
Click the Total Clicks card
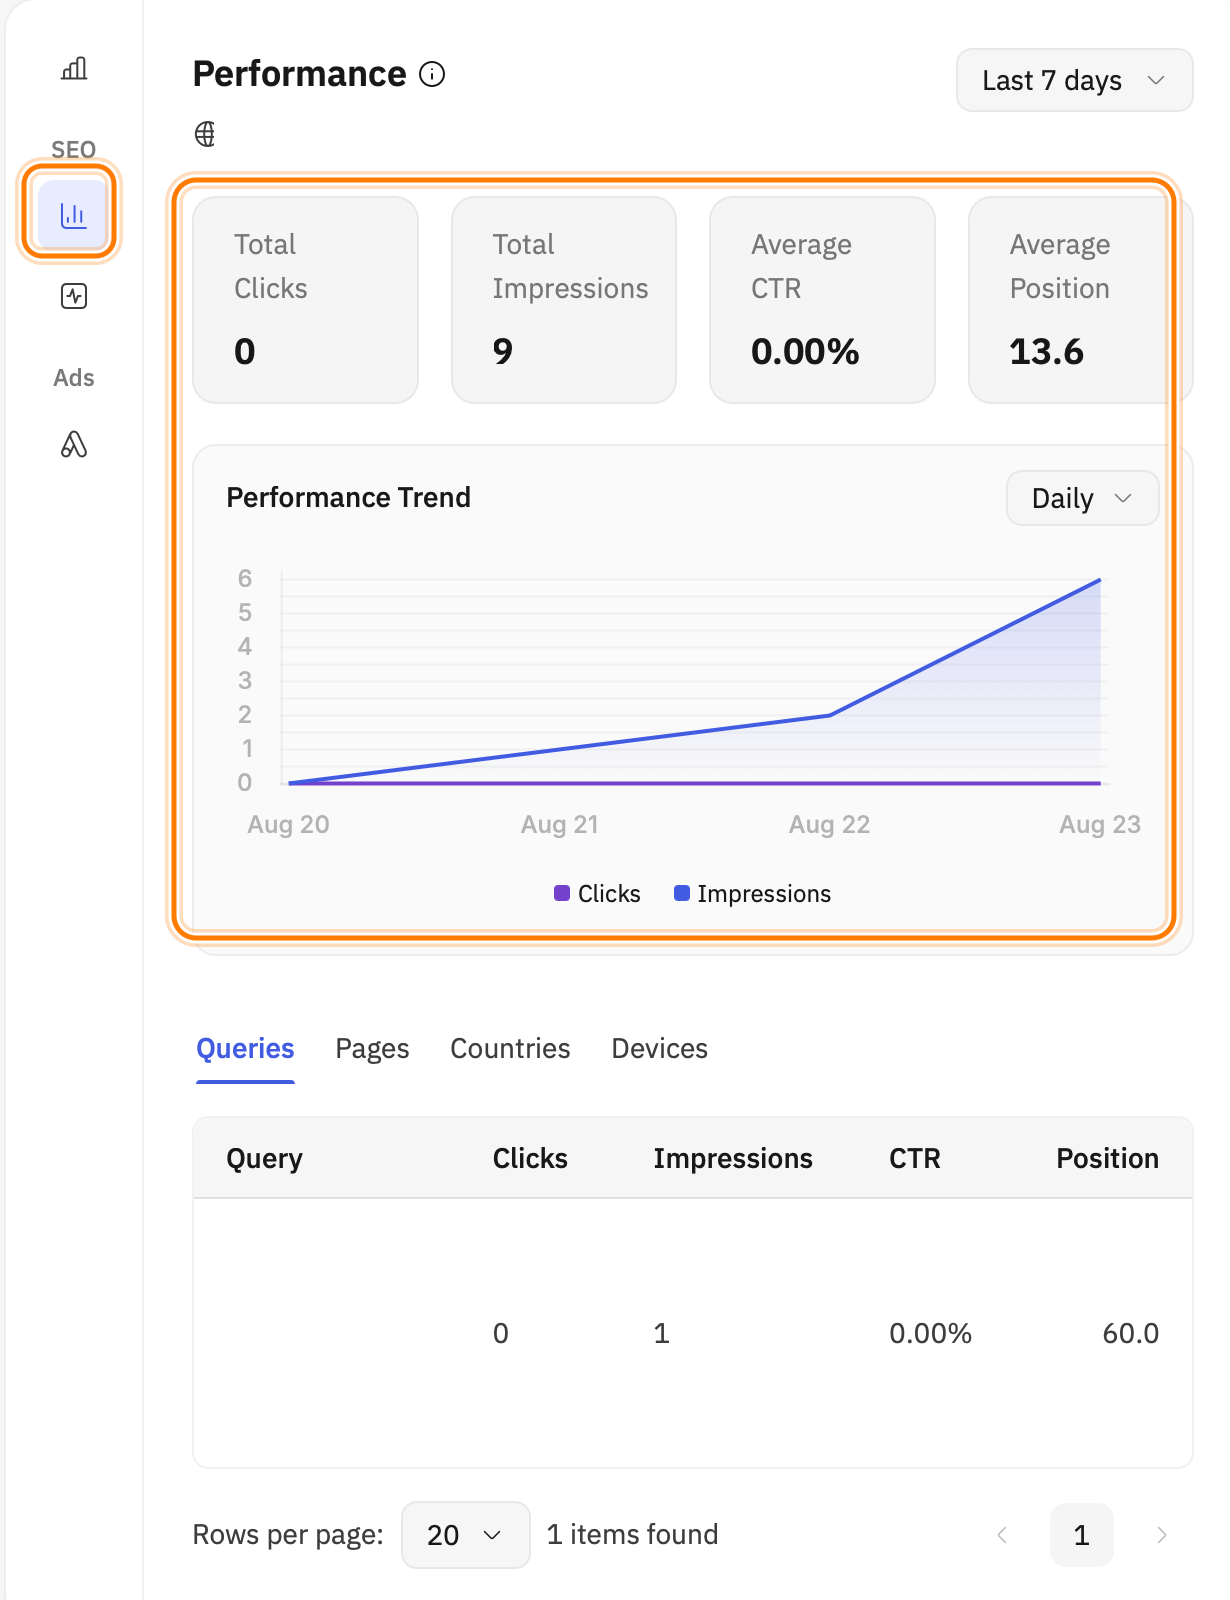(305, 300)
